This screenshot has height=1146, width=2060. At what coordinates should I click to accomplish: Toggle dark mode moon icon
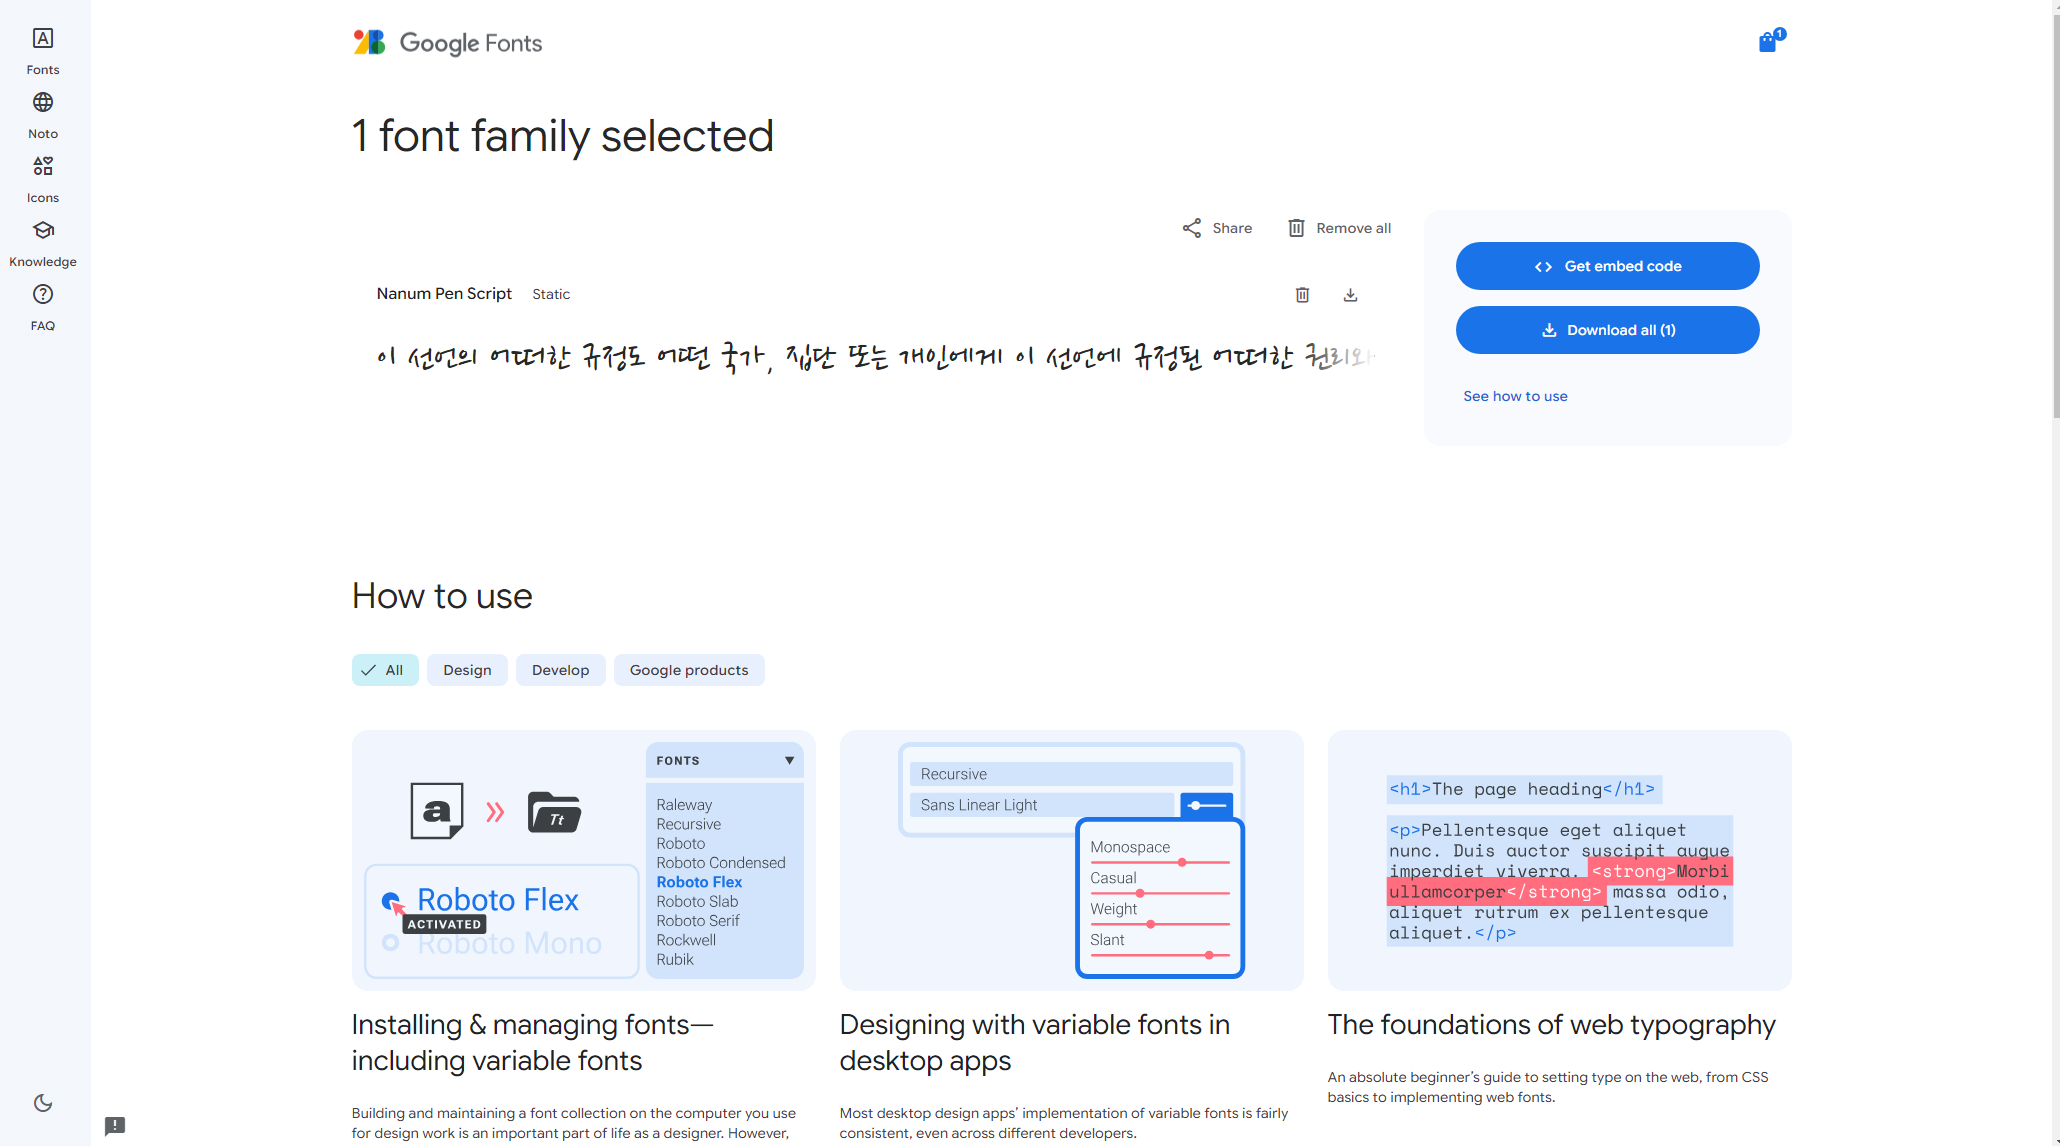(43, 1103)
